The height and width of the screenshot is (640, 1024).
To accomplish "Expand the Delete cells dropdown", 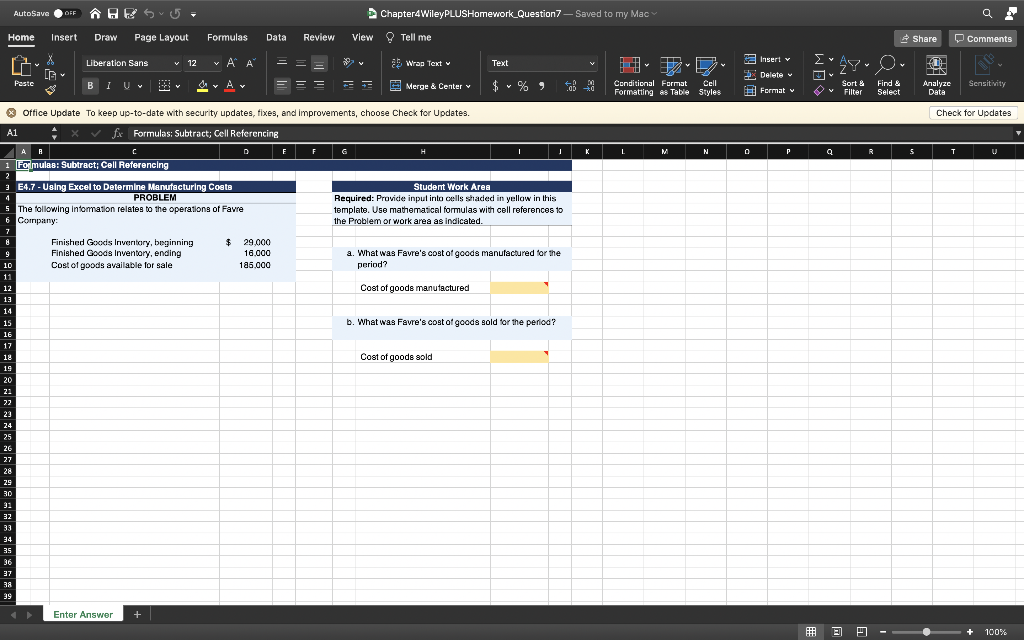I will [x=790, y=75].
